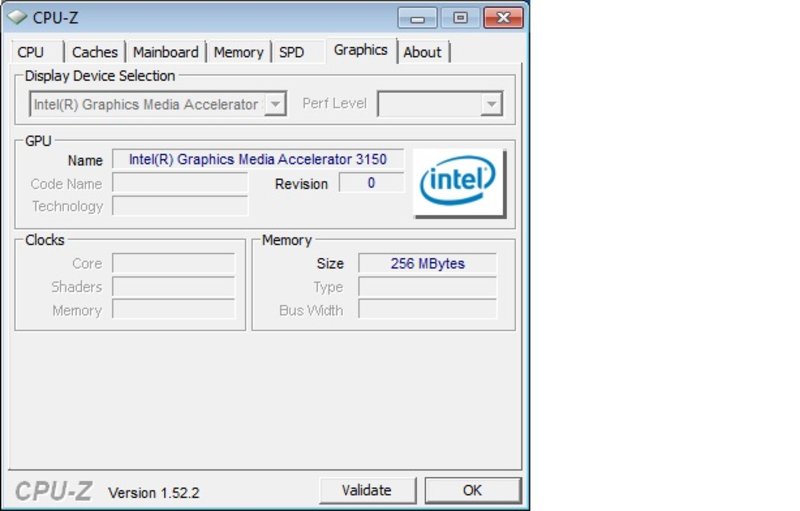This screenshot has width=800, height=511.
Task: Click the Intel logo image
Action: click(x=459, y=183)
